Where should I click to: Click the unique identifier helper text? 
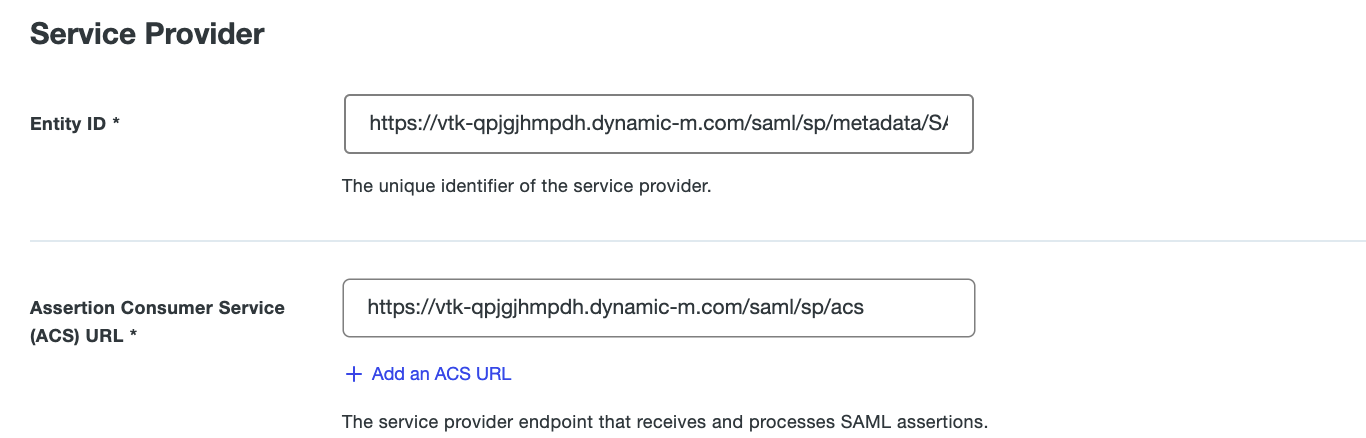(526, 186)
